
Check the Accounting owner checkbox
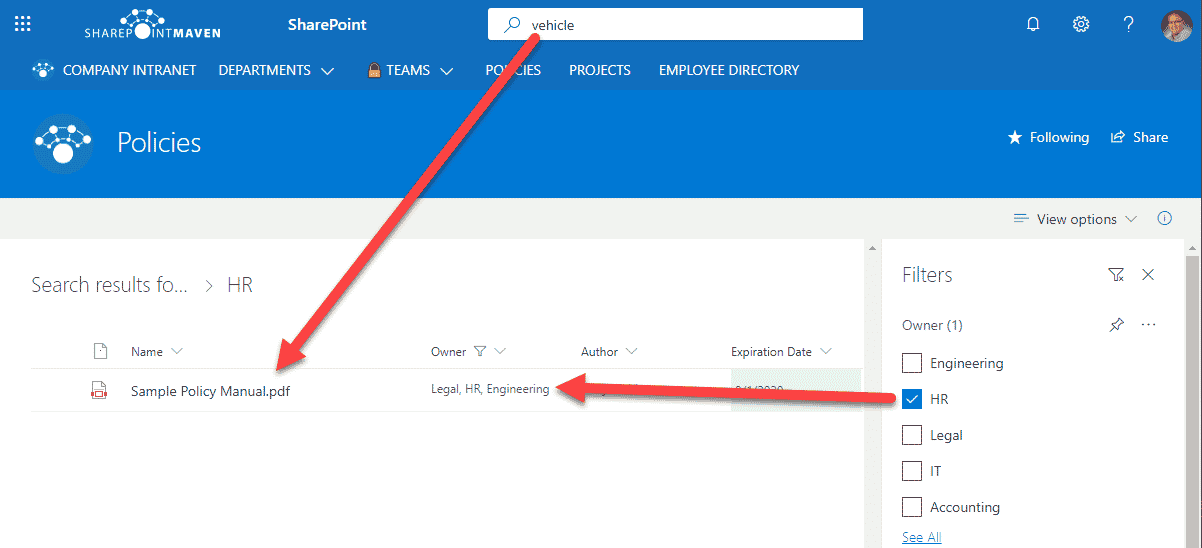[911, 507]
